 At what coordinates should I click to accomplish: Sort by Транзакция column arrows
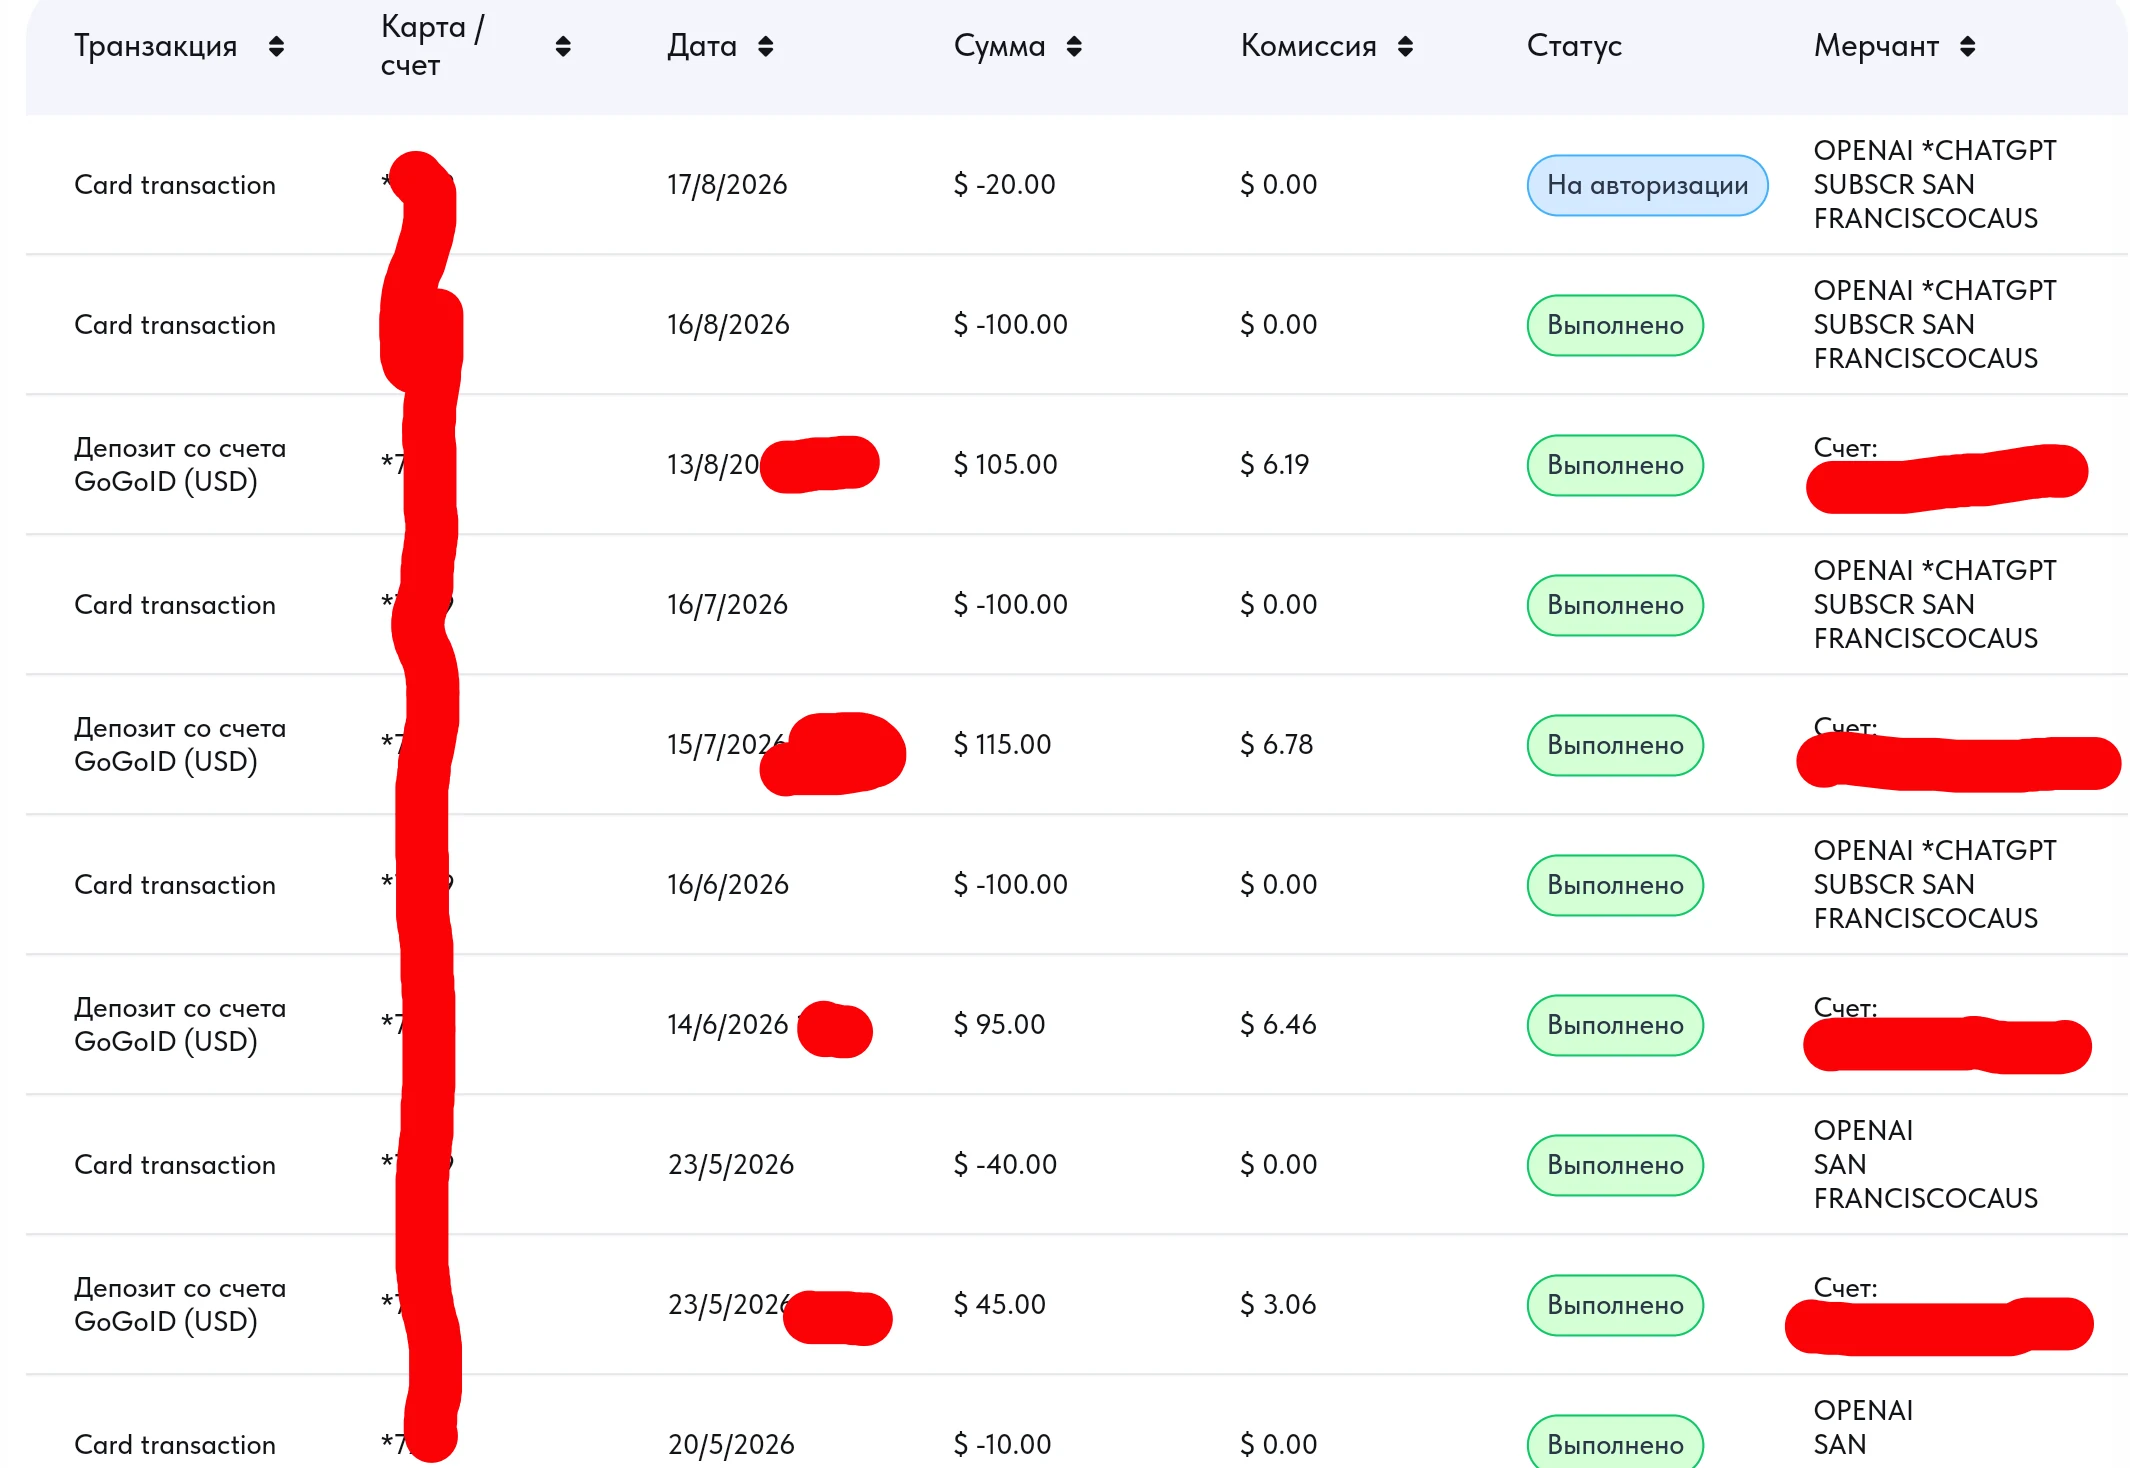click(x=276, y=46)
